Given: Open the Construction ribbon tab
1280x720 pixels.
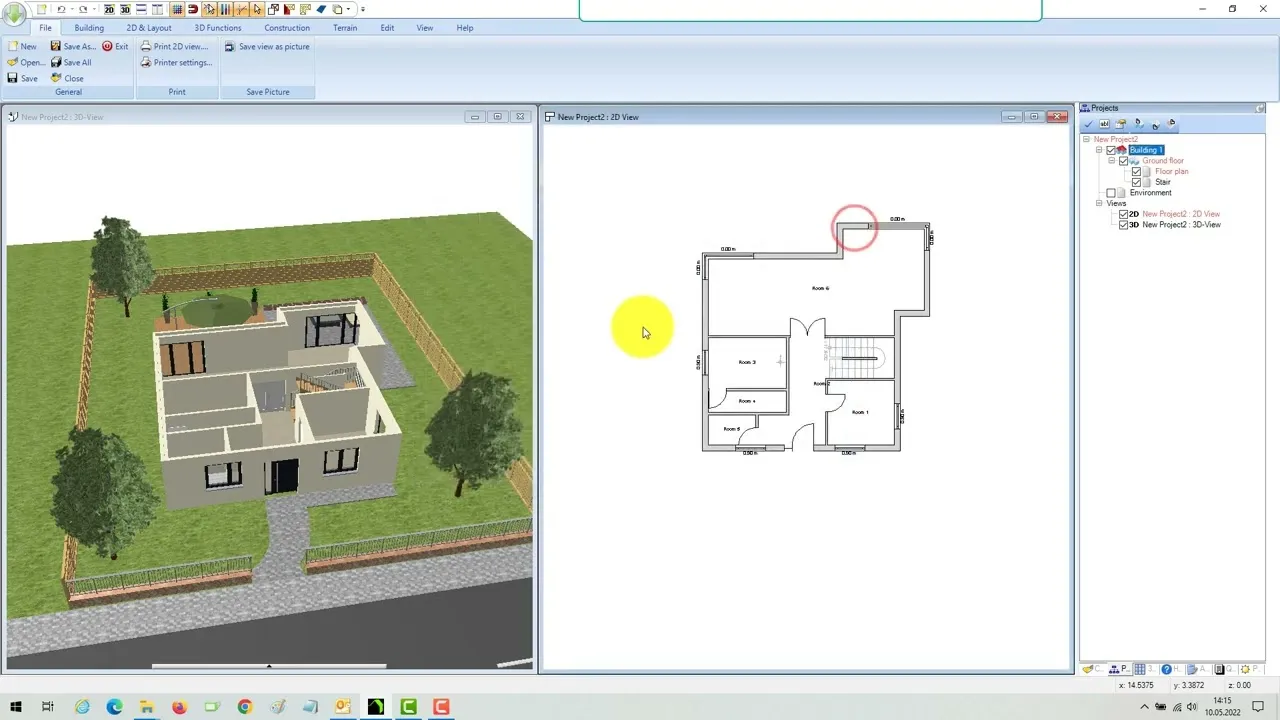Looking at the screenshot, I should (x=287, y=28).
